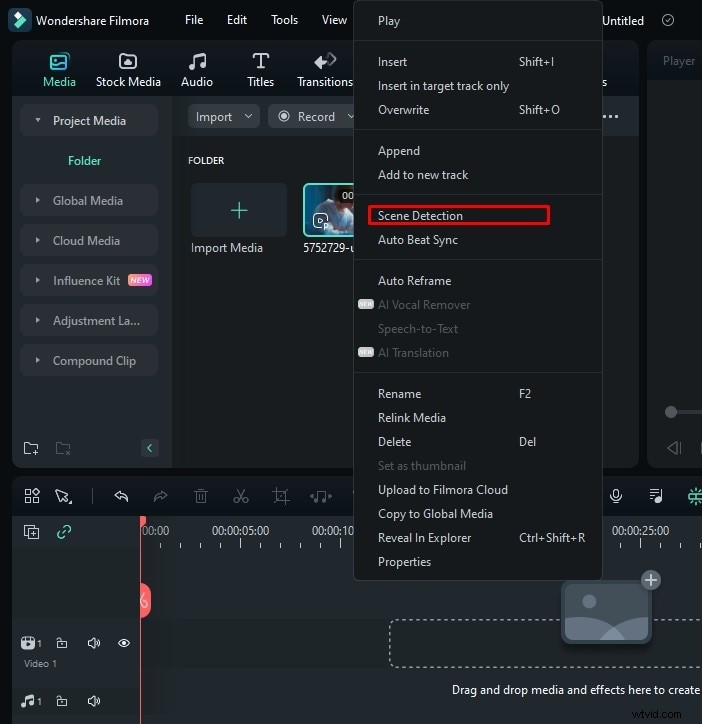Open the File menu

tap(194, 20)
